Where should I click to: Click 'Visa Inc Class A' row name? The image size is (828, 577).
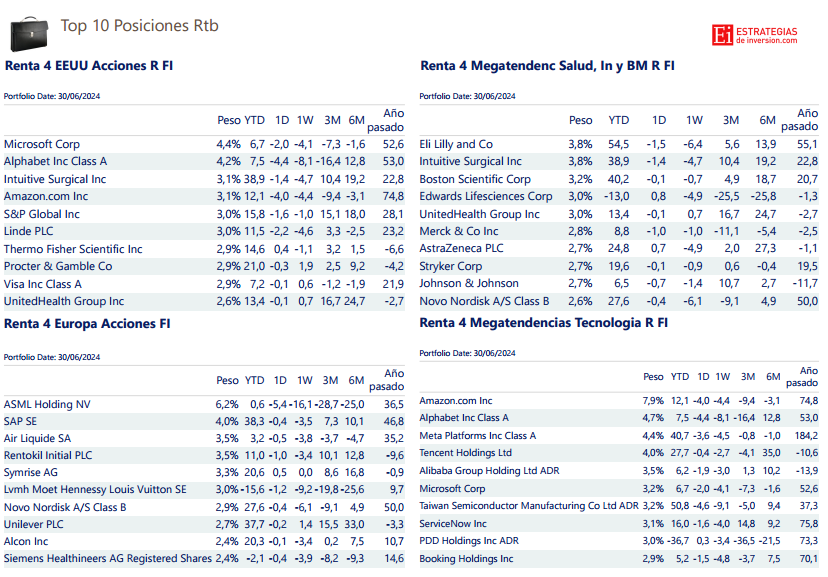click(43, 284)
